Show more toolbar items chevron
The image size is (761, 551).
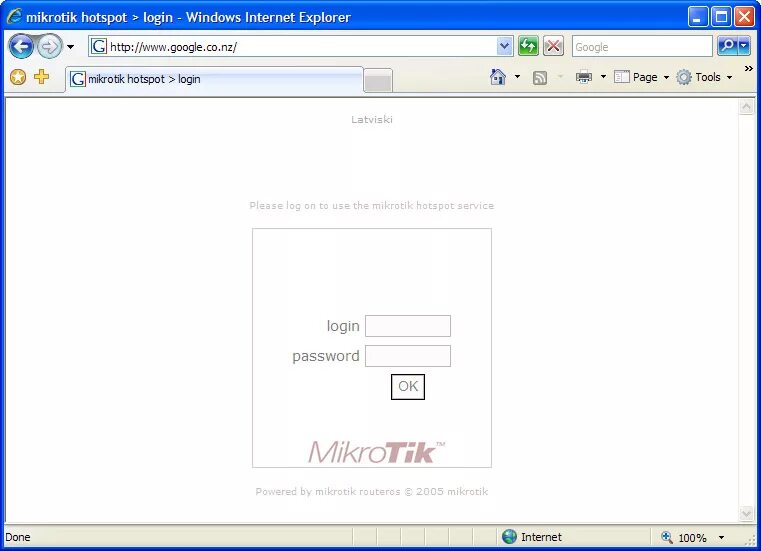[748, 68]
